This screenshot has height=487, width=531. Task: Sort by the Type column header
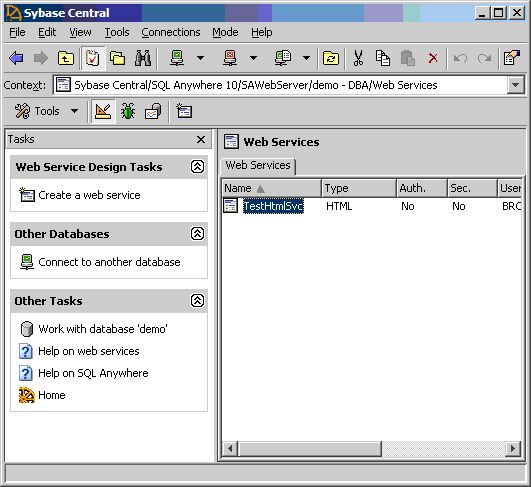(359, 188)
